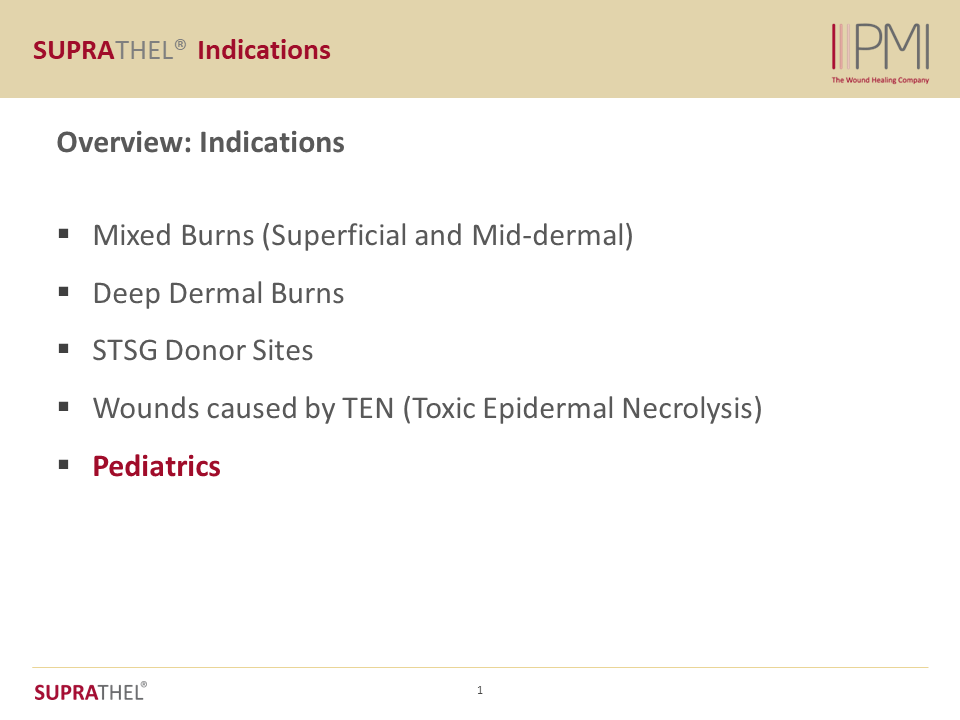Select the STSG Donor Sites line

pyautogui.click(x=203, y=351)
